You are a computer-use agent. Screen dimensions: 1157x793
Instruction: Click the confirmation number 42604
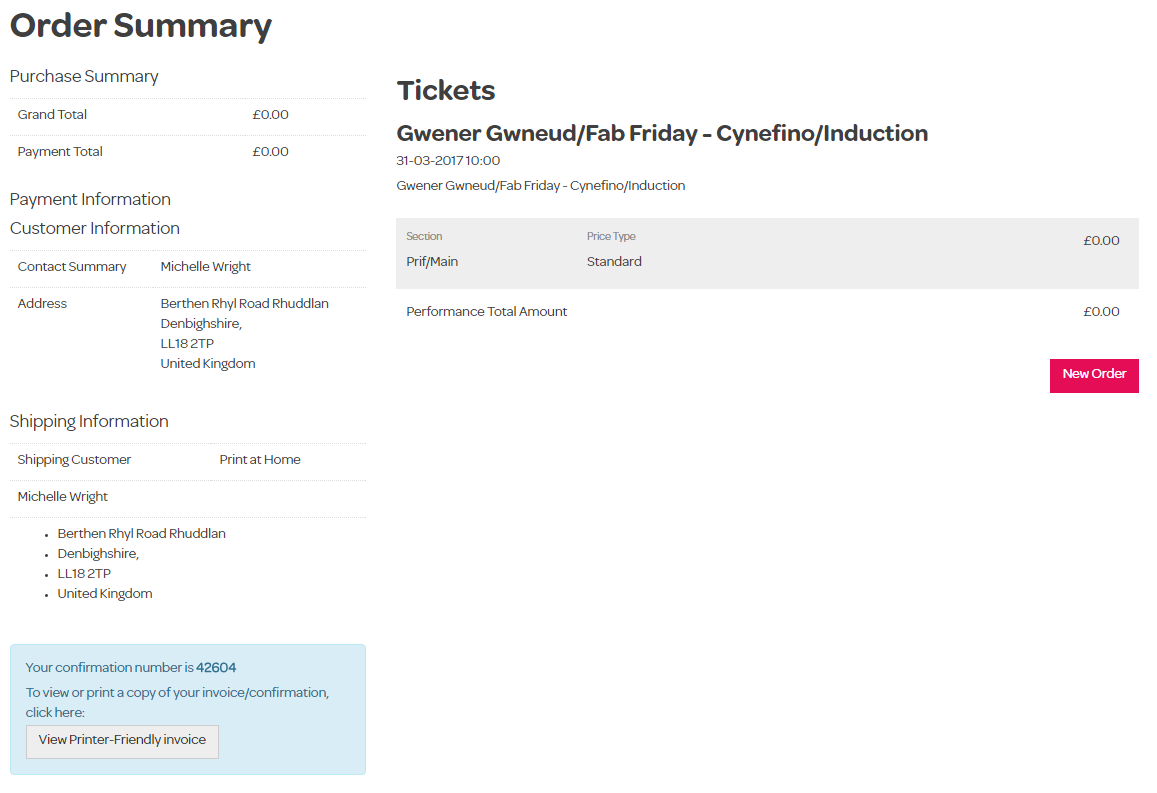(216, 668)
